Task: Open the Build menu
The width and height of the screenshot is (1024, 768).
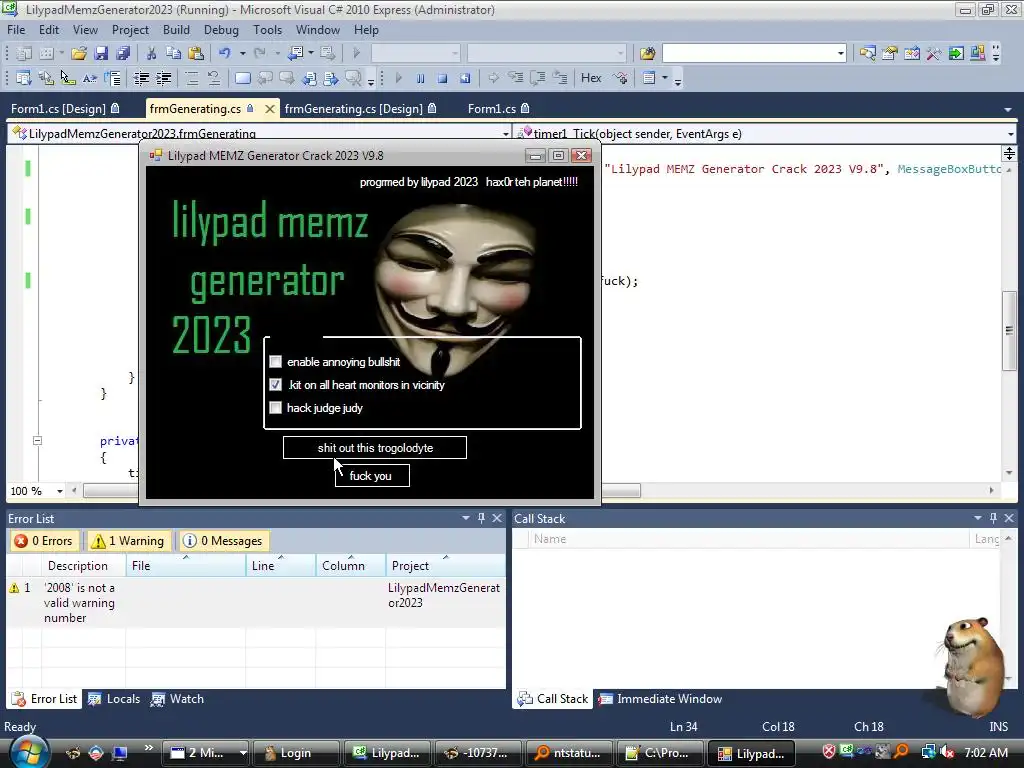Action: 176,30
